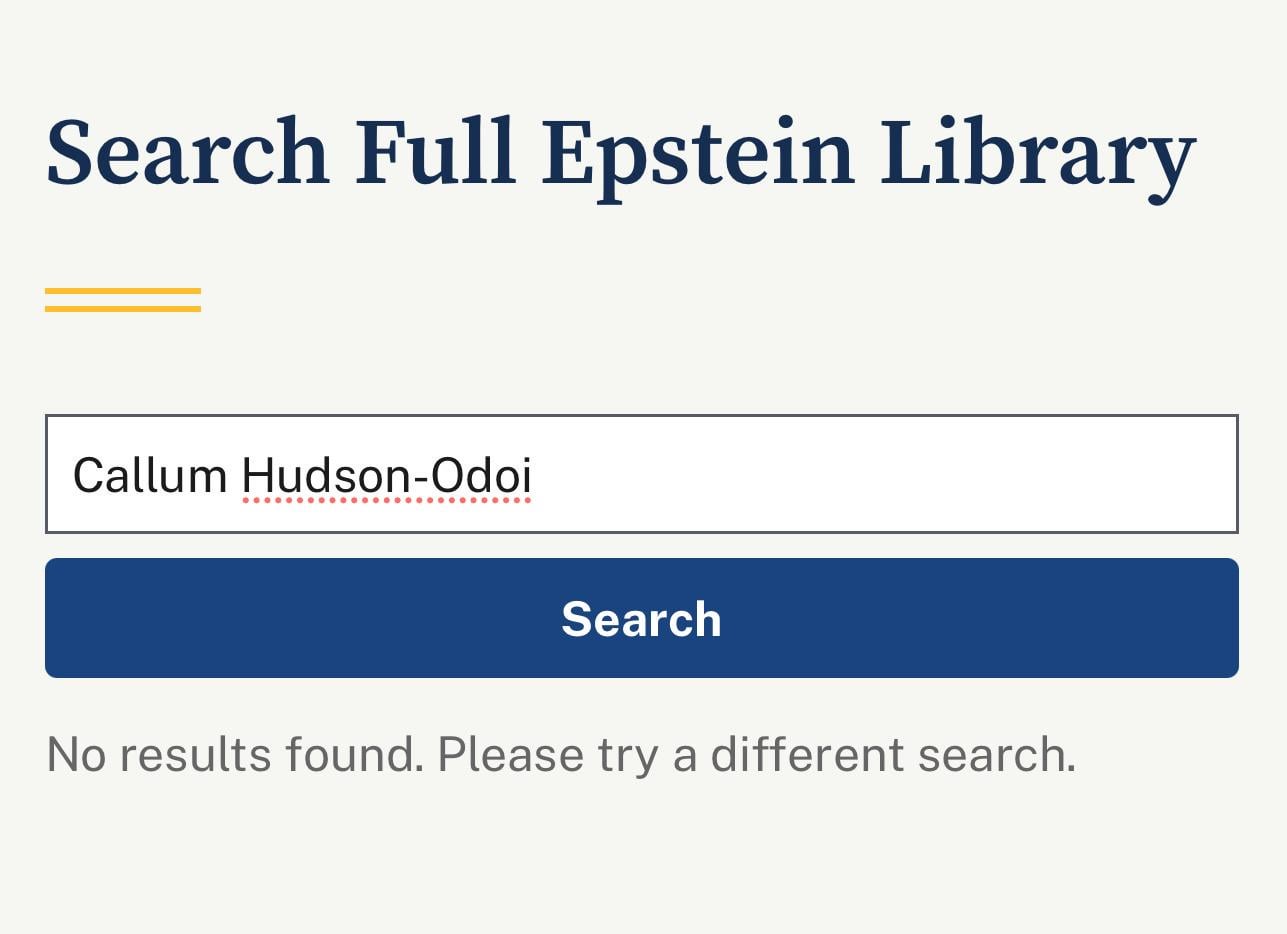This screenshot has height=934, width=1287.
Task: Click the word Epstein in the heading
Action: [x=698, y=153]
